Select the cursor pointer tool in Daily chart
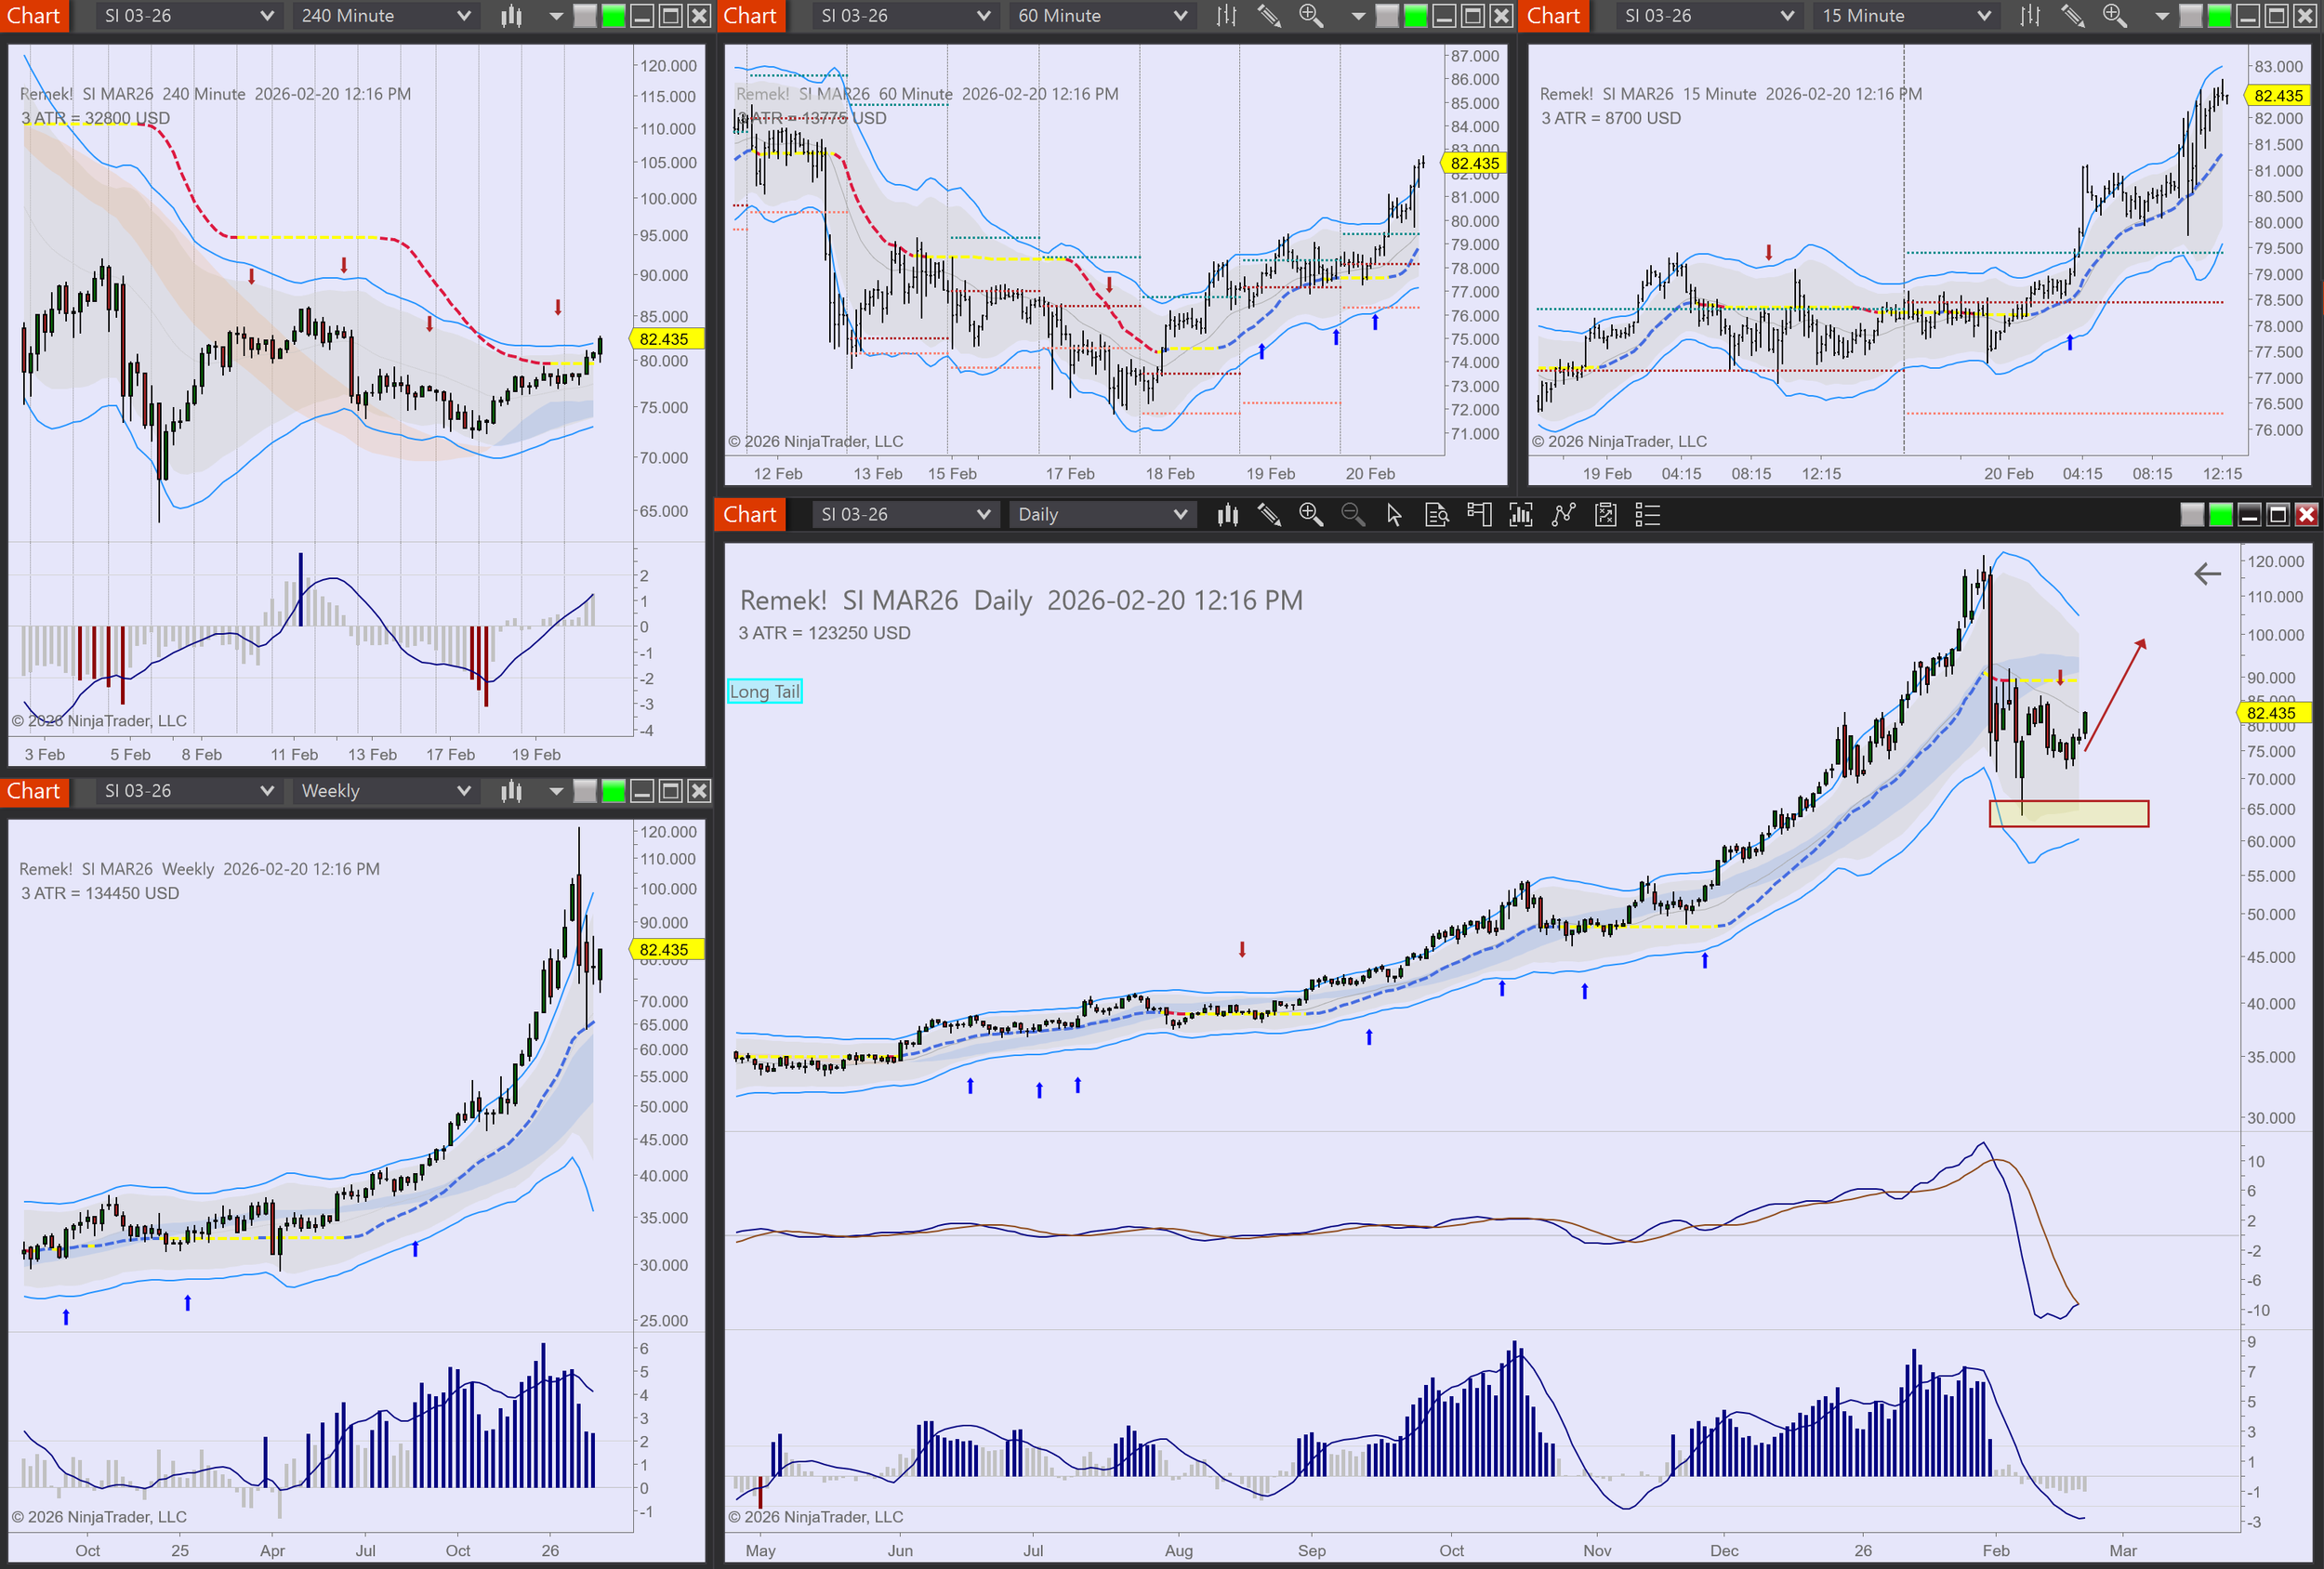This screenshot has width=2324, height=1569. [1394, 515]
